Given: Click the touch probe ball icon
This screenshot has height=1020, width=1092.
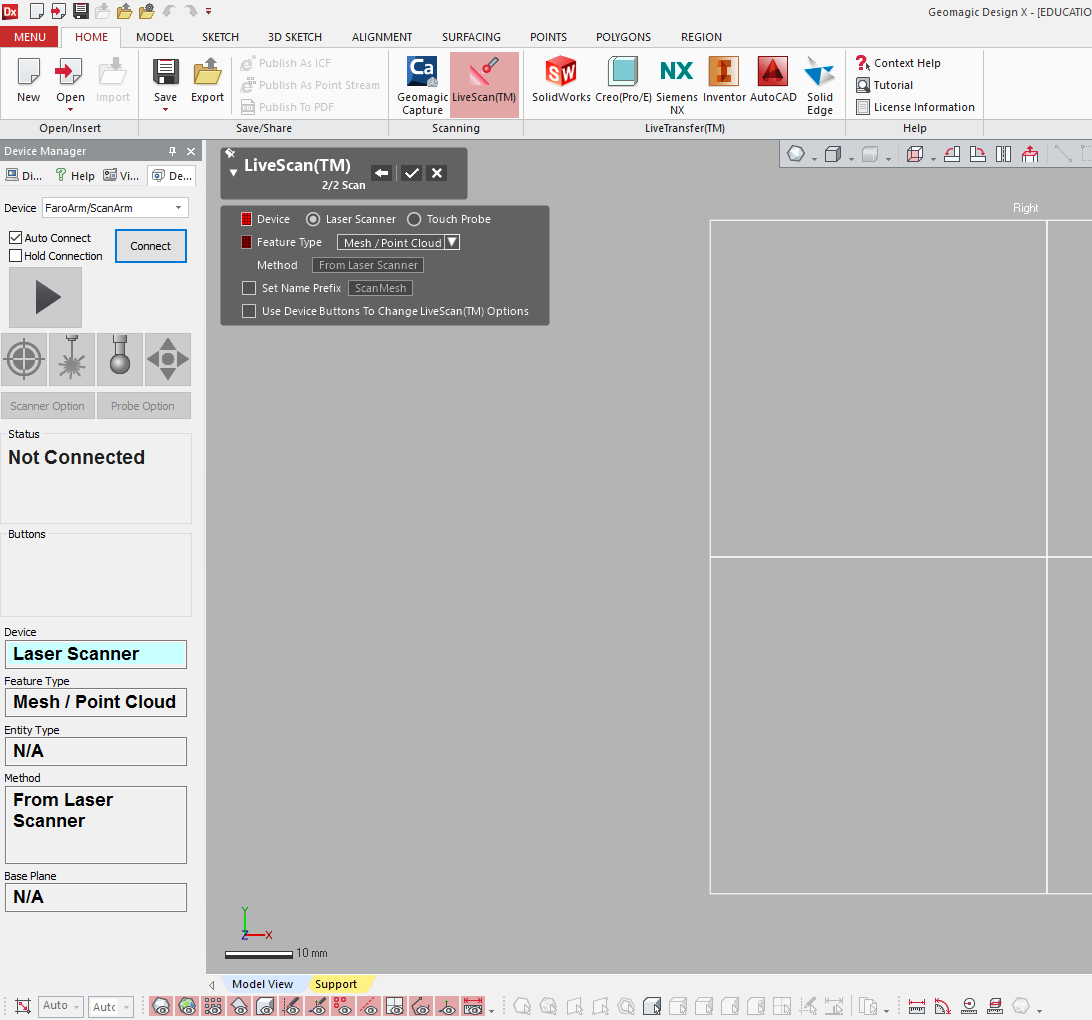Looking at the screenshot, I should (120, 359).
